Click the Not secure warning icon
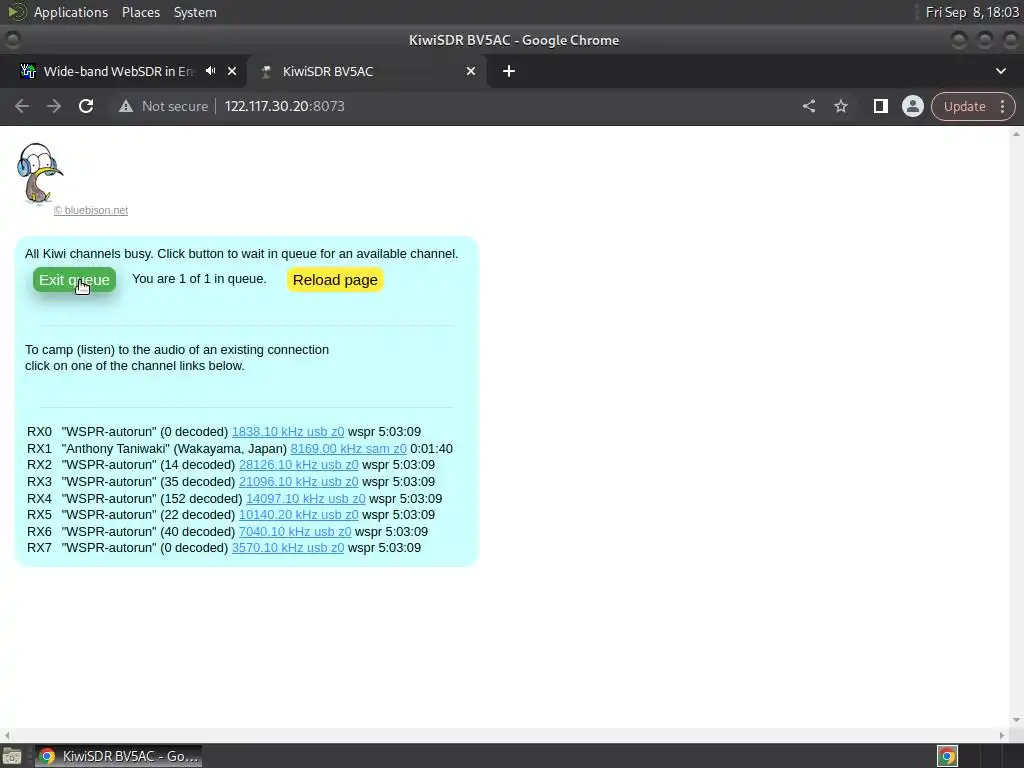This screenshot has width=1024, height=768. pyautogui.click(x=126, y=106)
